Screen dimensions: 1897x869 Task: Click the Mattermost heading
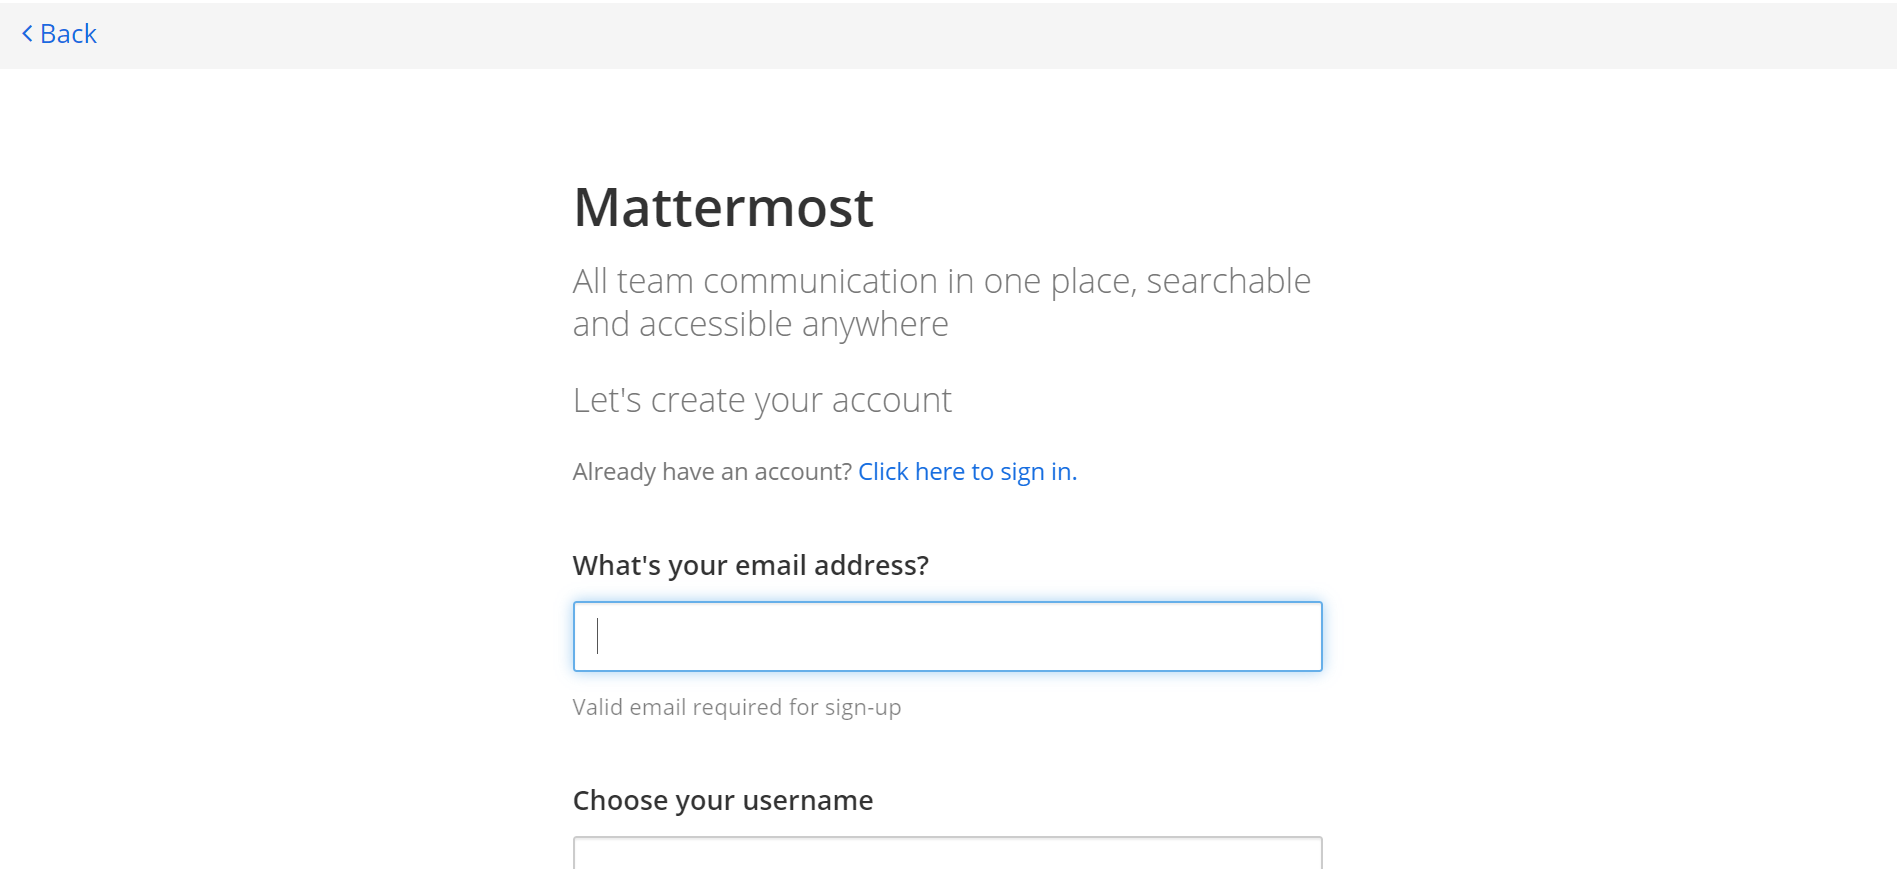[723, 208]
